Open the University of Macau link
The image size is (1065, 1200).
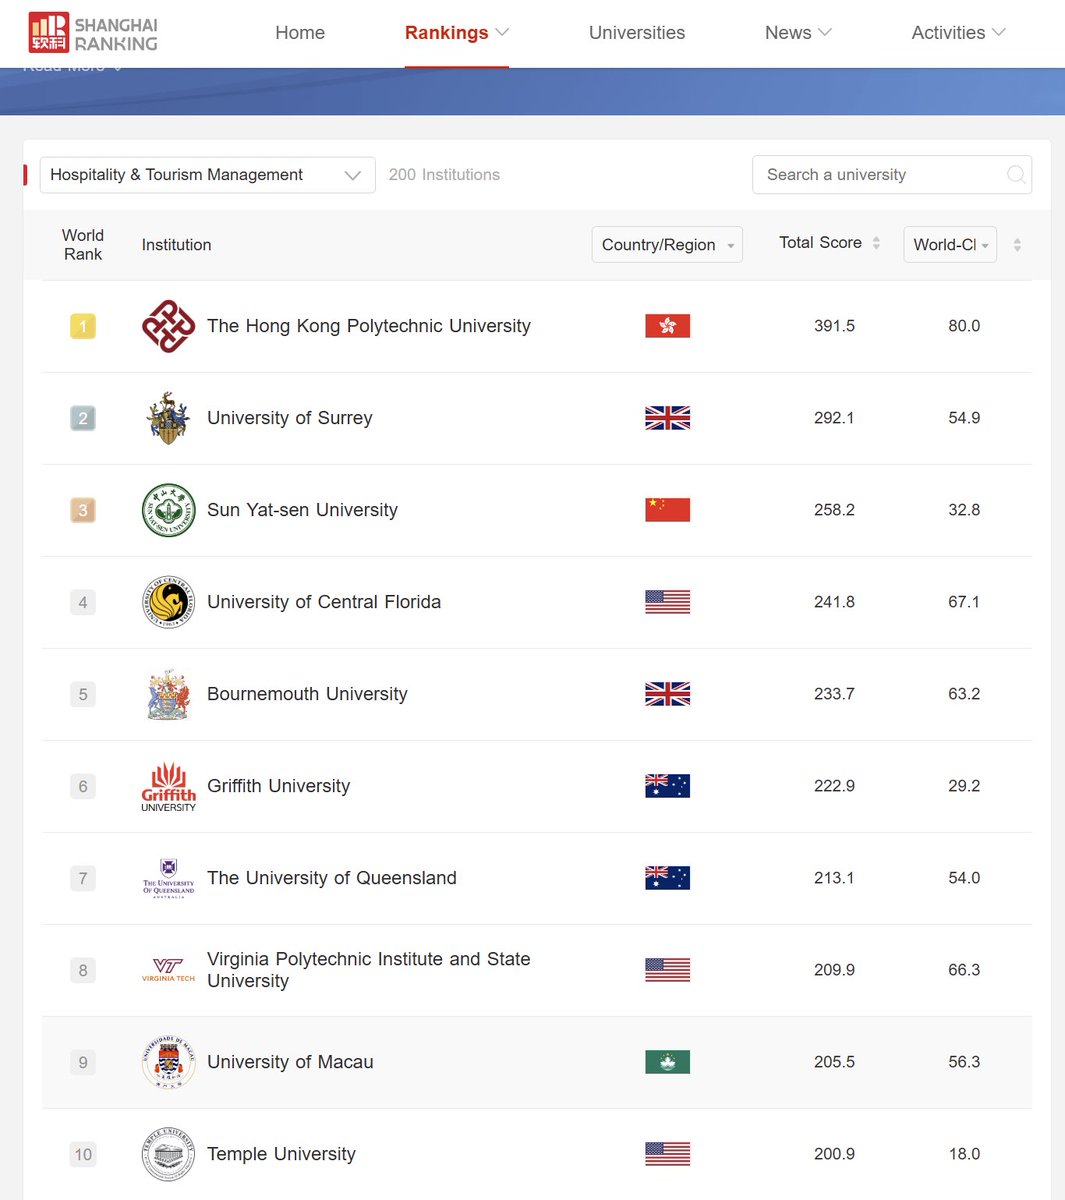290,1062
